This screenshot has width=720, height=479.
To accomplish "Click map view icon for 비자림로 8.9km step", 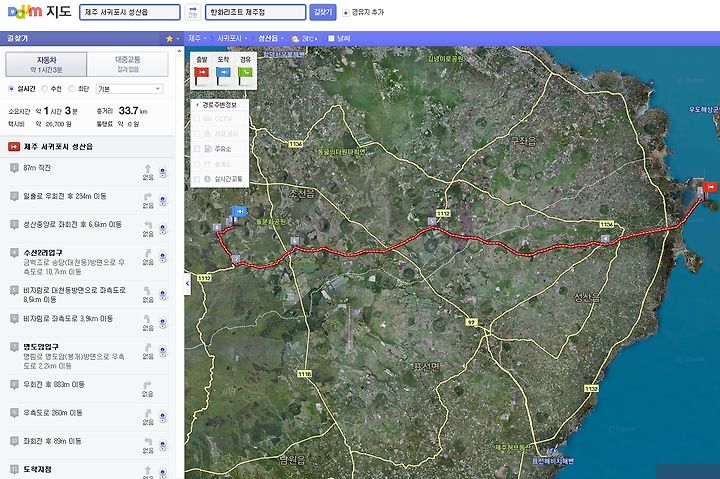I will tap(163, 294).
